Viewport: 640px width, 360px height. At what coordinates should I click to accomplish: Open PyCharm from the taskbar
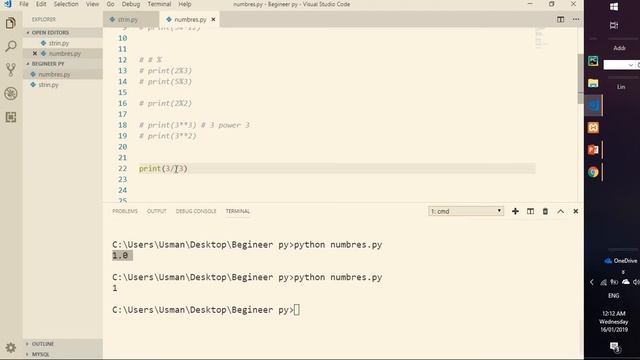pyautogui.click(x=593, y=61)
